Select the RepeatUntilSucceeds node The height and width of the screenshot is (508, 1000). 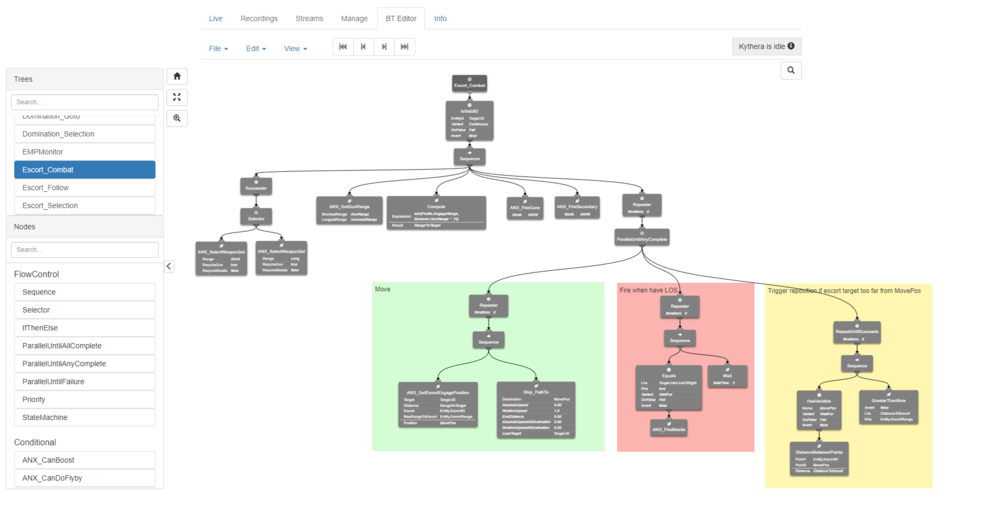point(857,333)
